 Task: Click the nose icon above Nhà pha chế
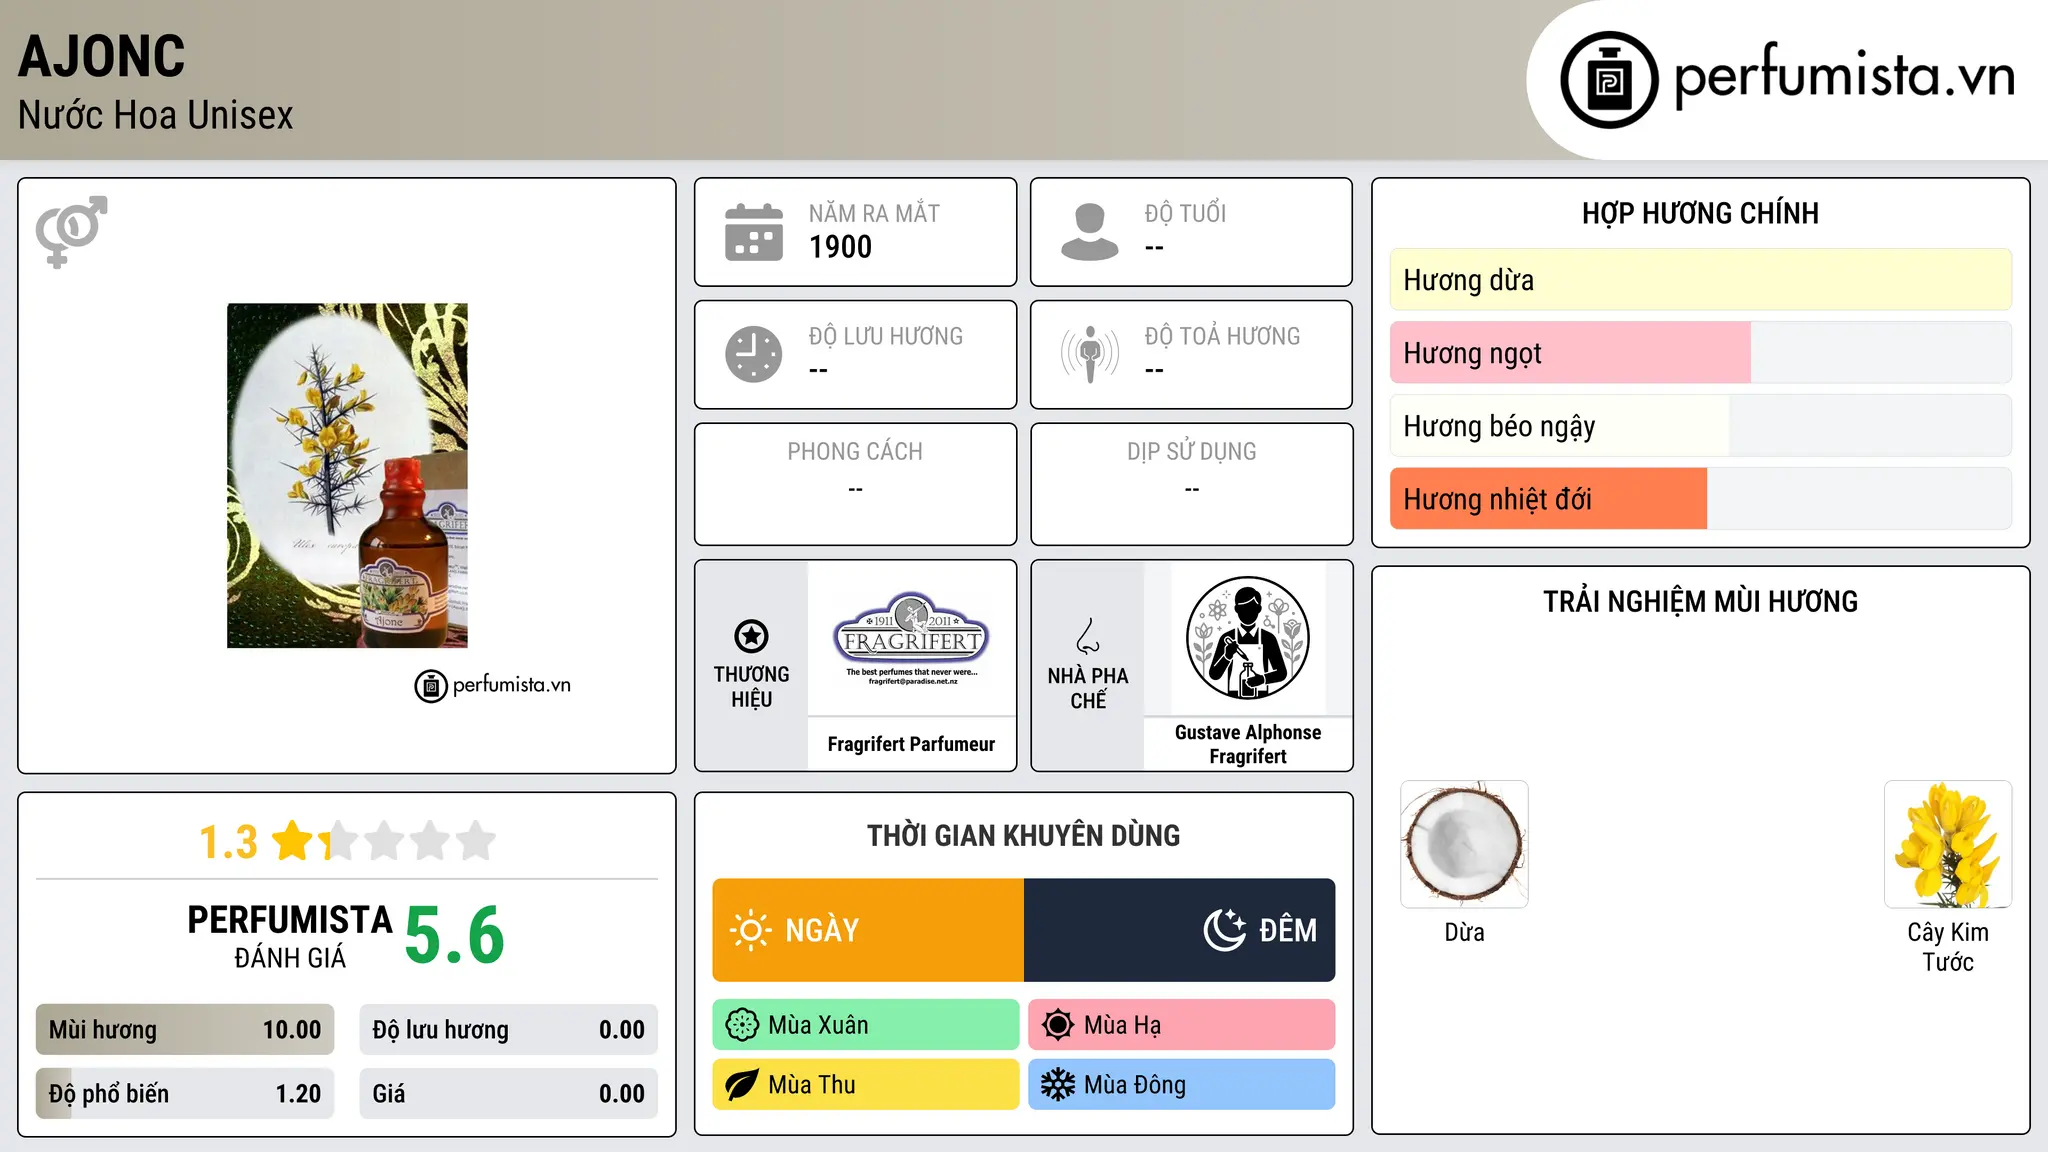click(1088, 637)
